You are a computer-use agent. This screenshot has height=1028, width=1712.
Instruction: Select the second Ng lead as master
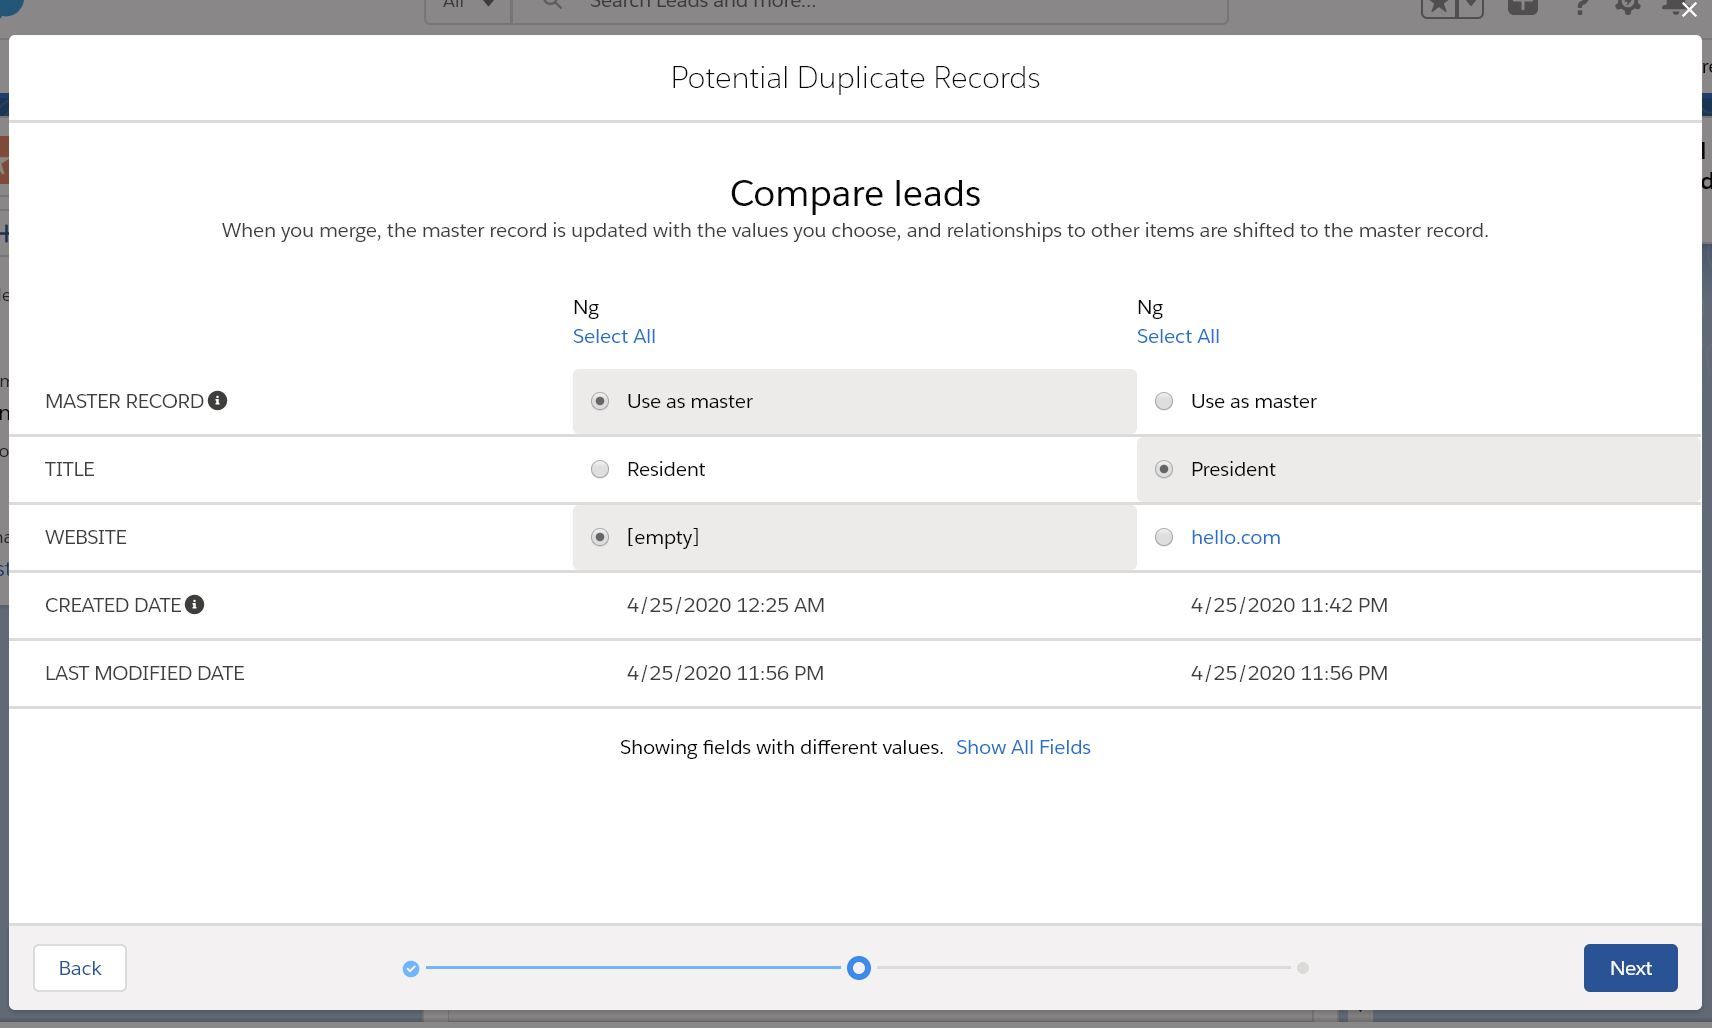pos(1164,401)
